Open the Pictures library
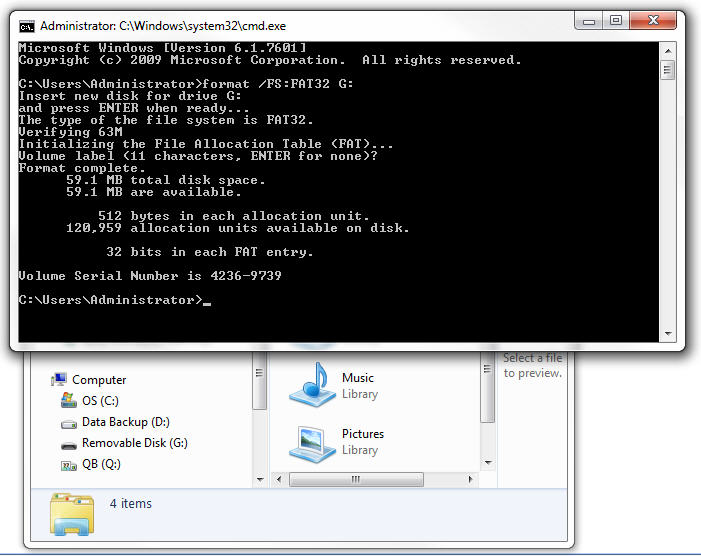 363,434
